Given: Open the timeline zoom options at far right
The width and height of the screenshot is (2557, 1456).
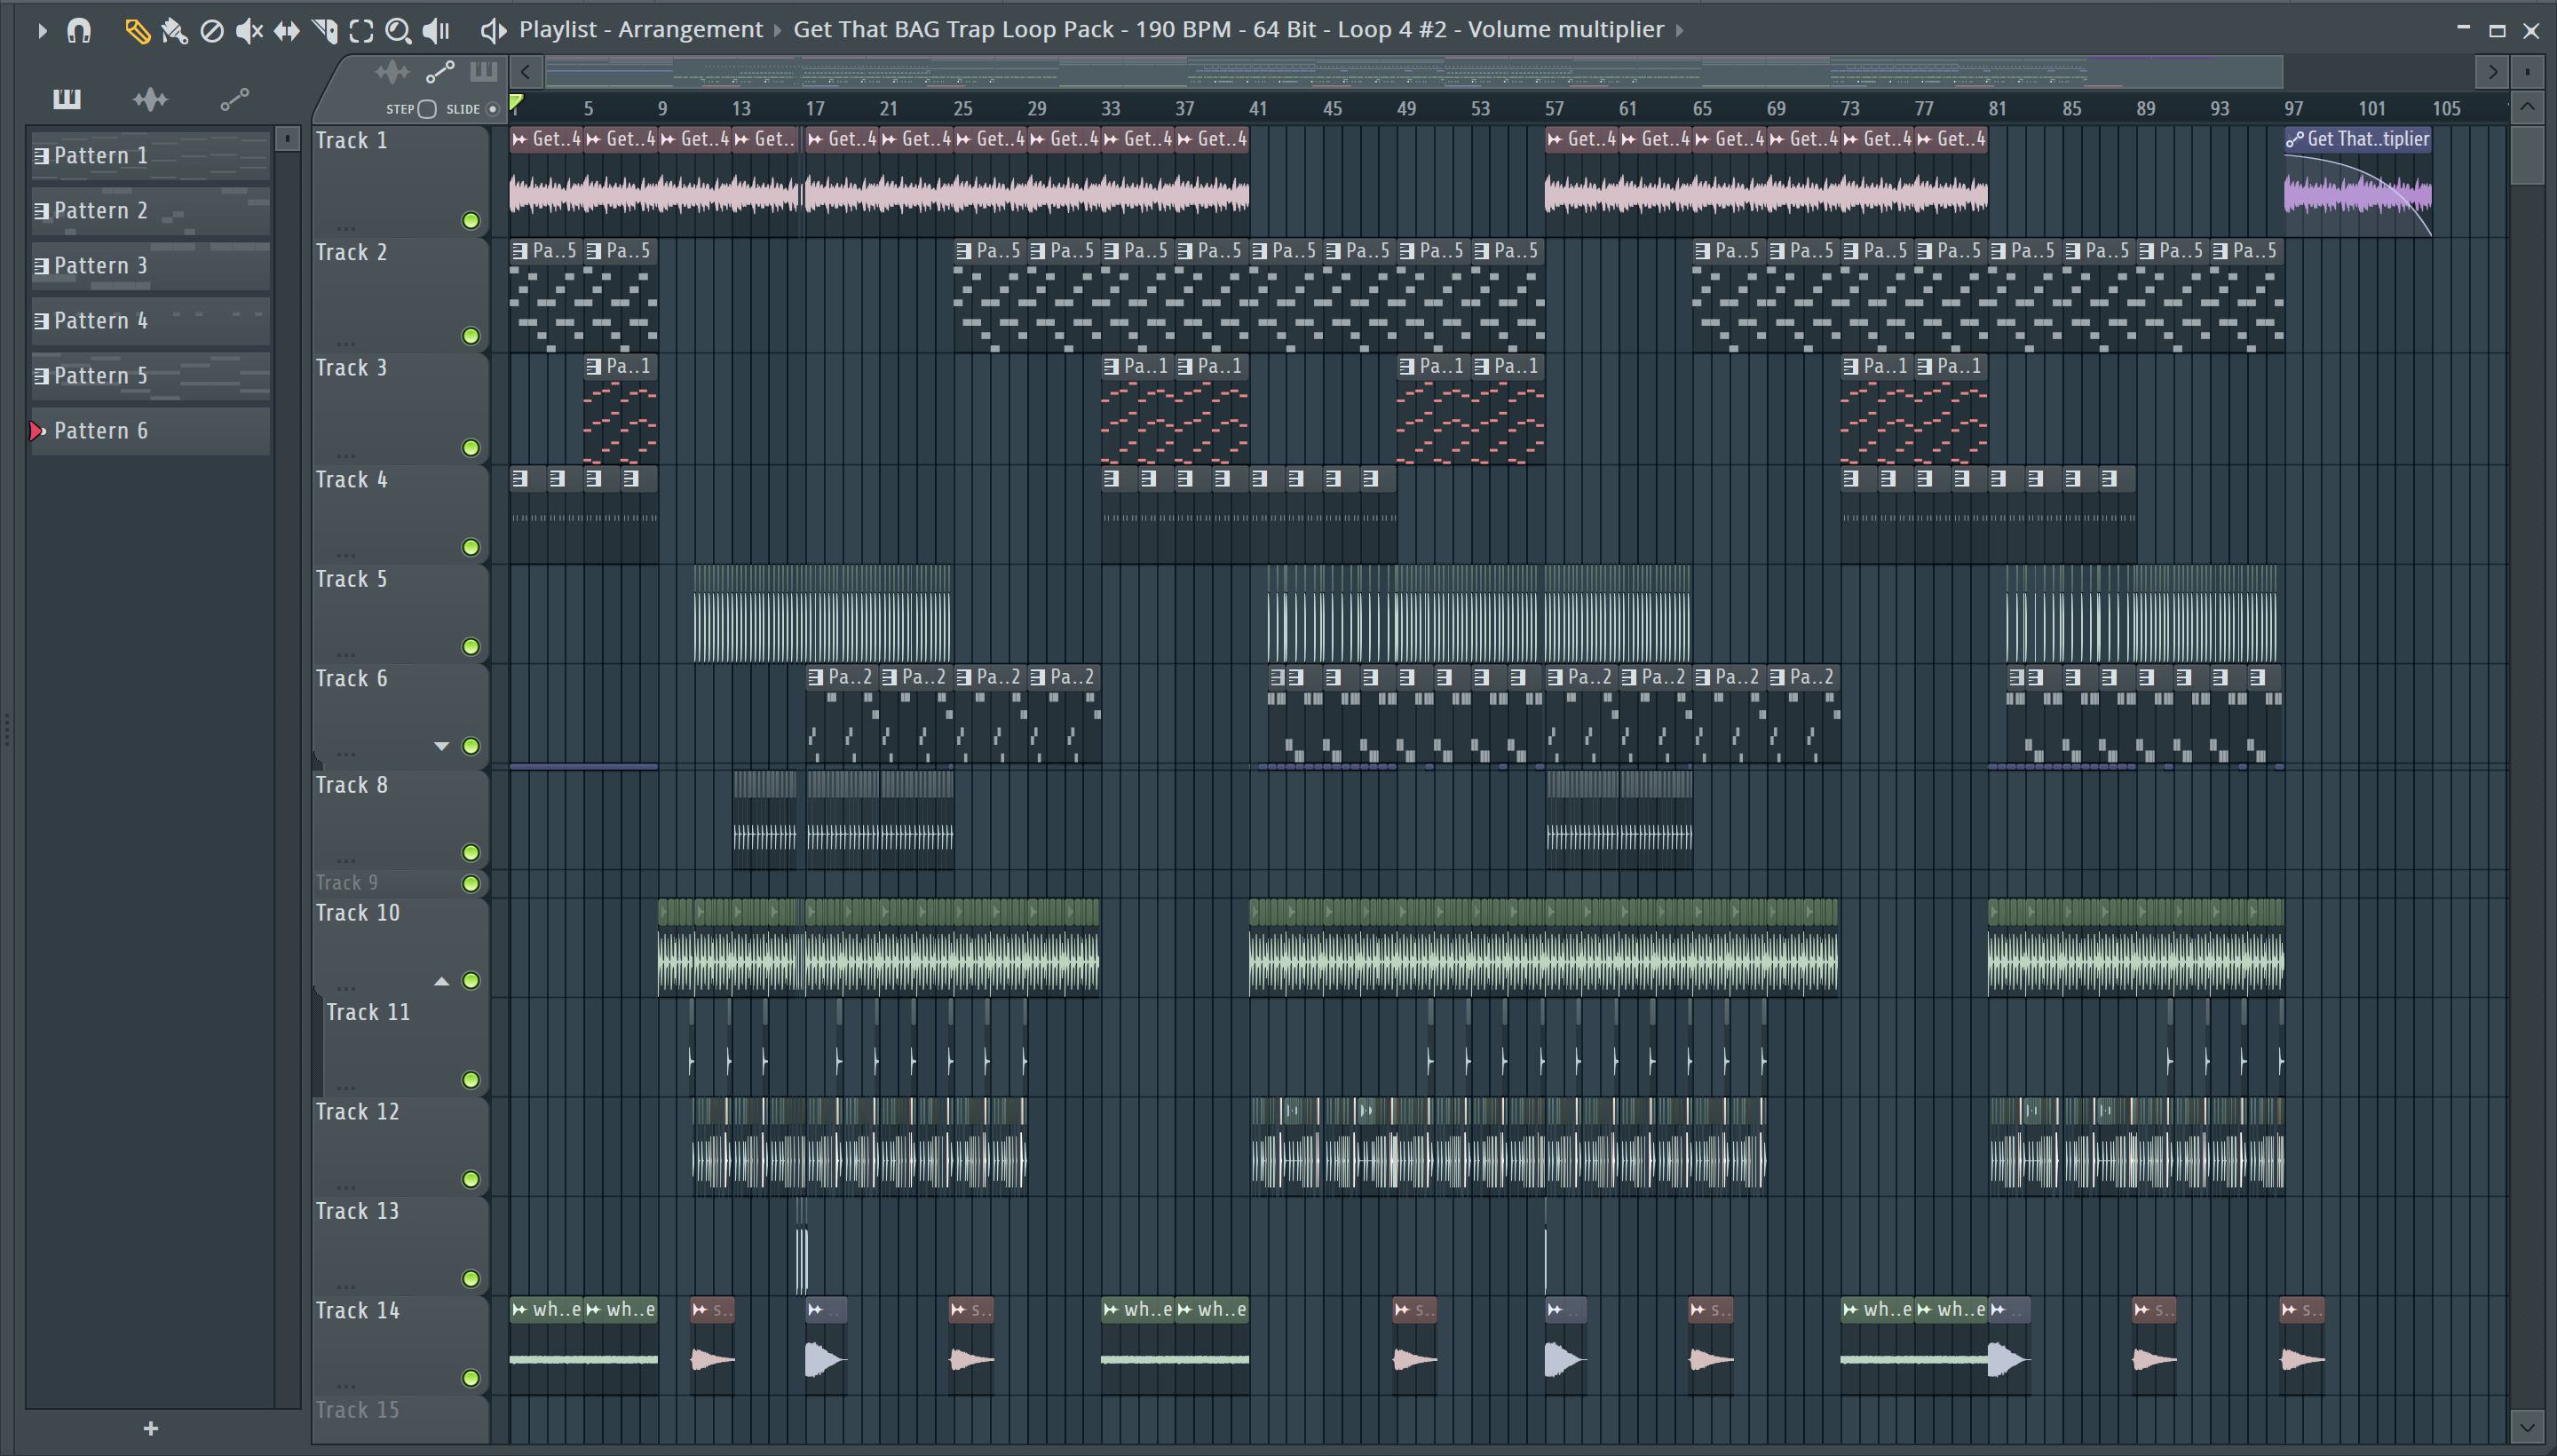Looking at the screenshot, I should [2527, 72].
